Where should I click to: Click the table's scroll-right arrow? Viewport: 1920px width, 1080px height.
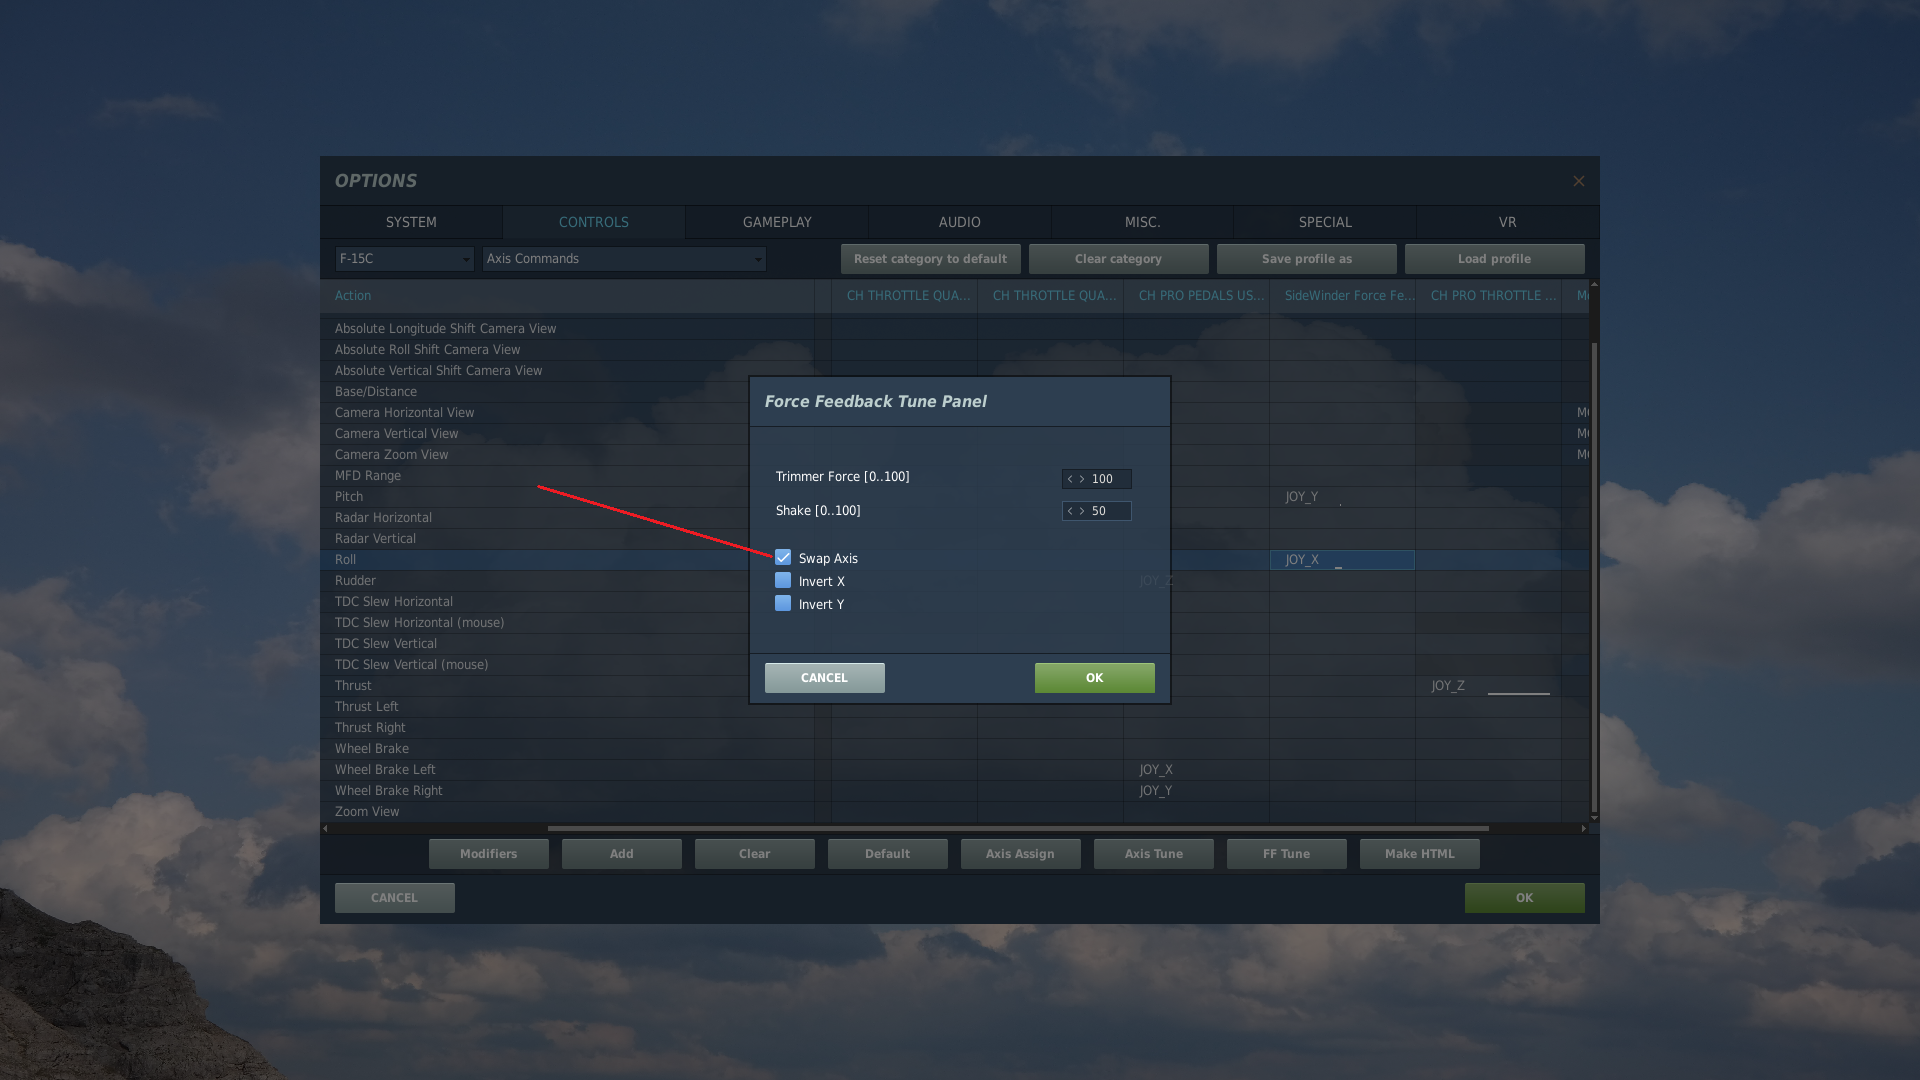(1583, 828)
